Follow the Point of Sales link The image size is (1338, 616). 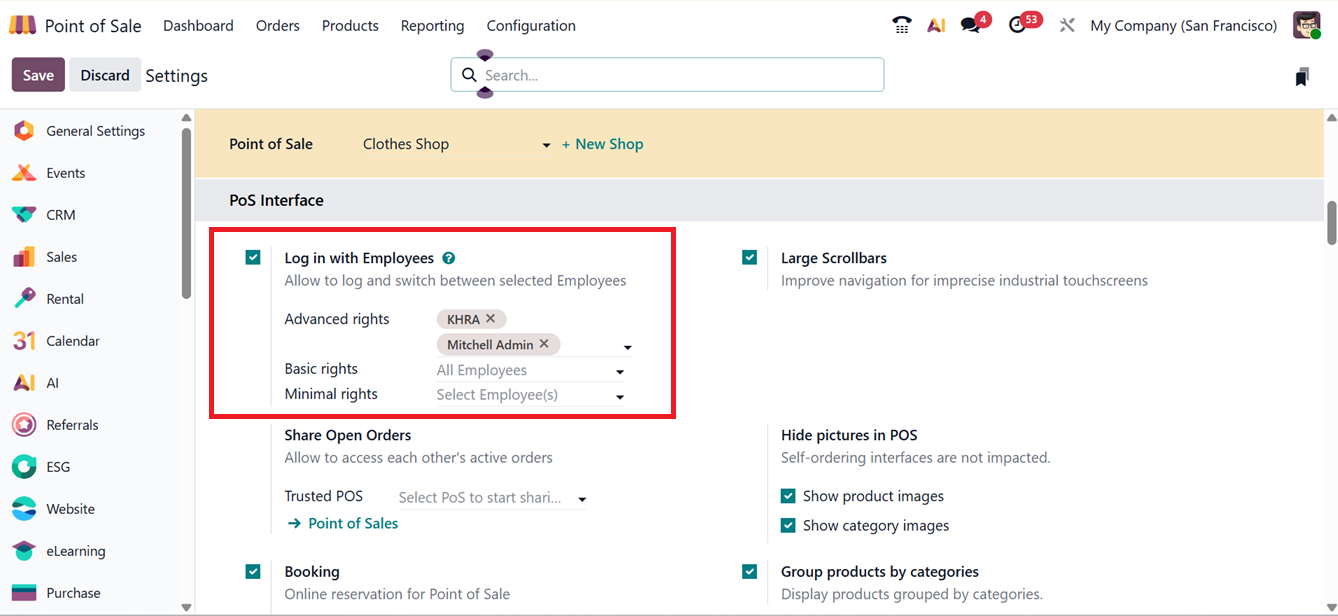[x=352, y=523]
